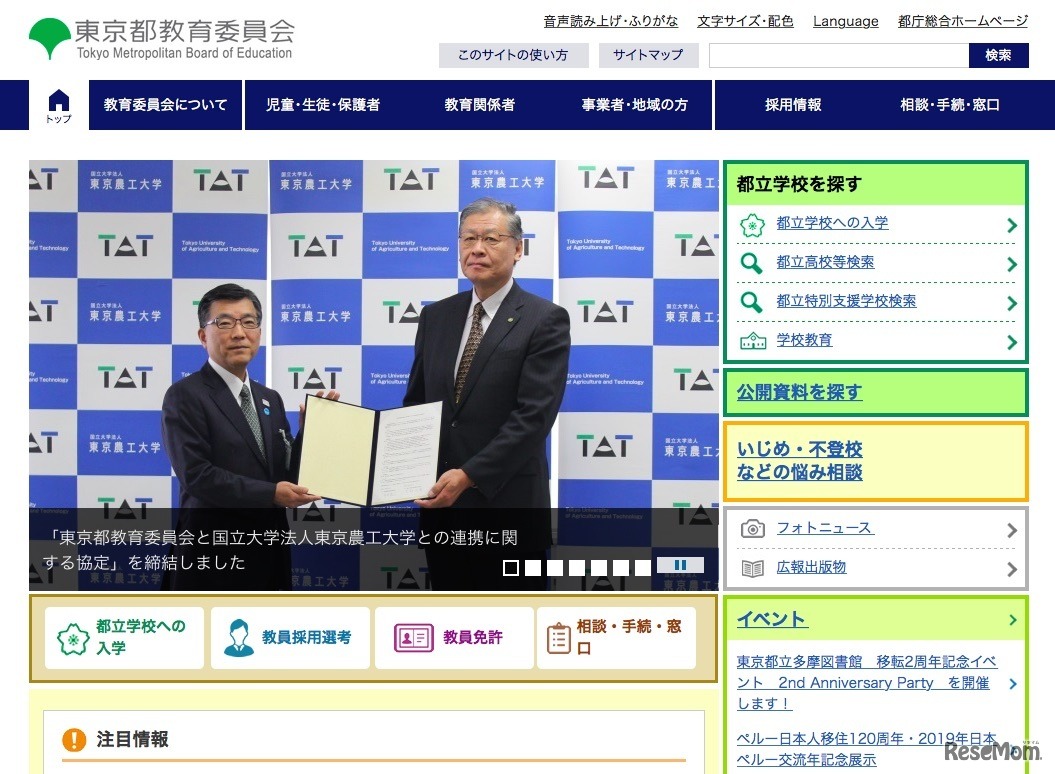Click 東京都教育委員会 site title

[x=184, y=31]
